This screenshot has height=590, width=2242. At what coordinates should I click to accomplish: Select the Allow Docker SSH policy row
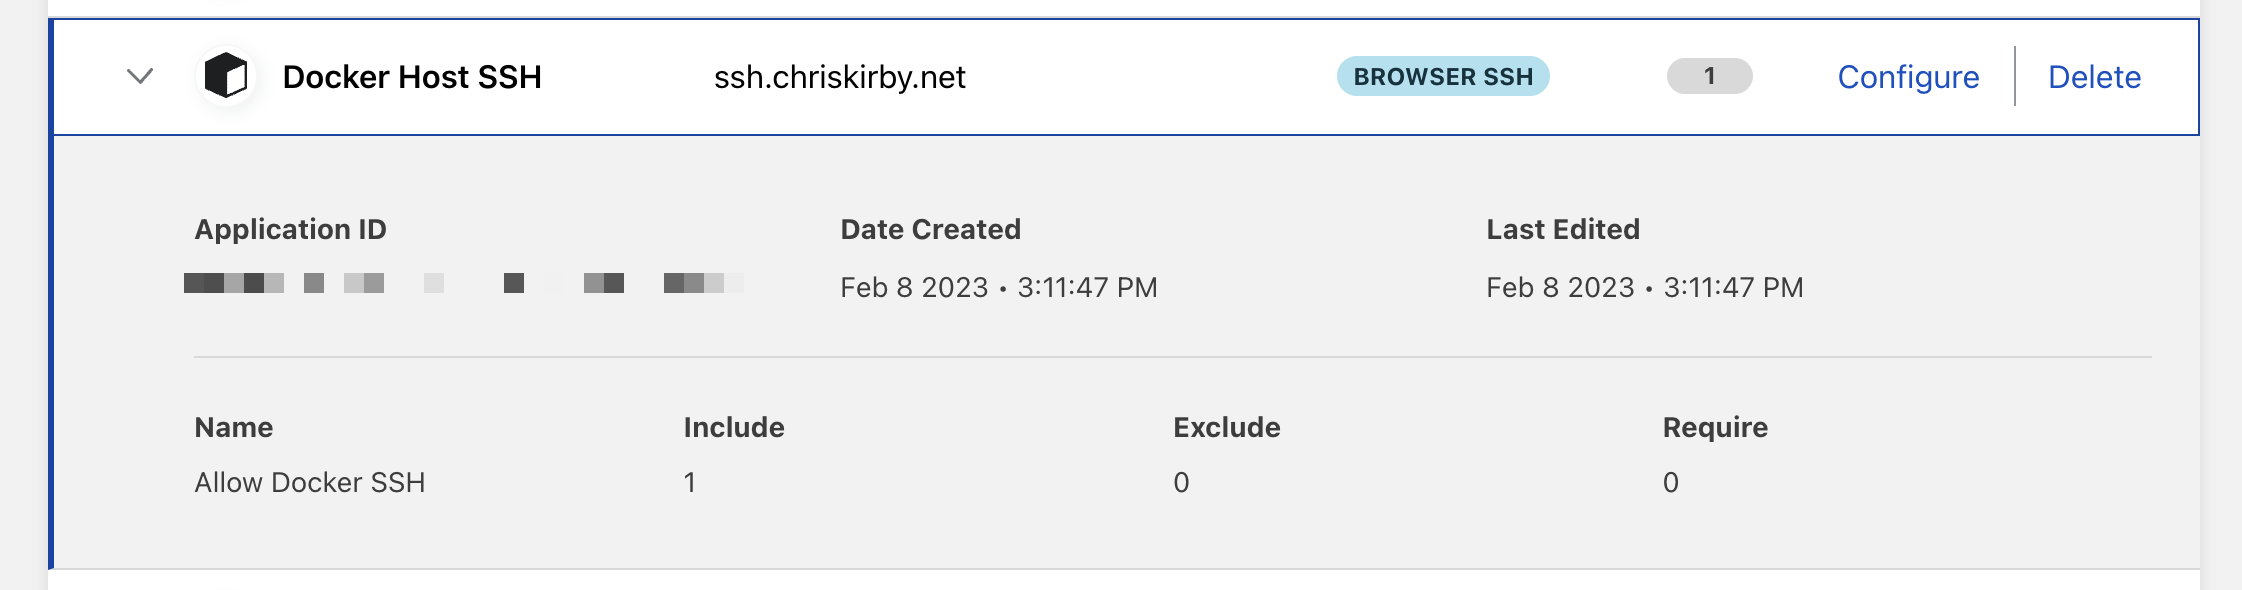click(310, 482)
